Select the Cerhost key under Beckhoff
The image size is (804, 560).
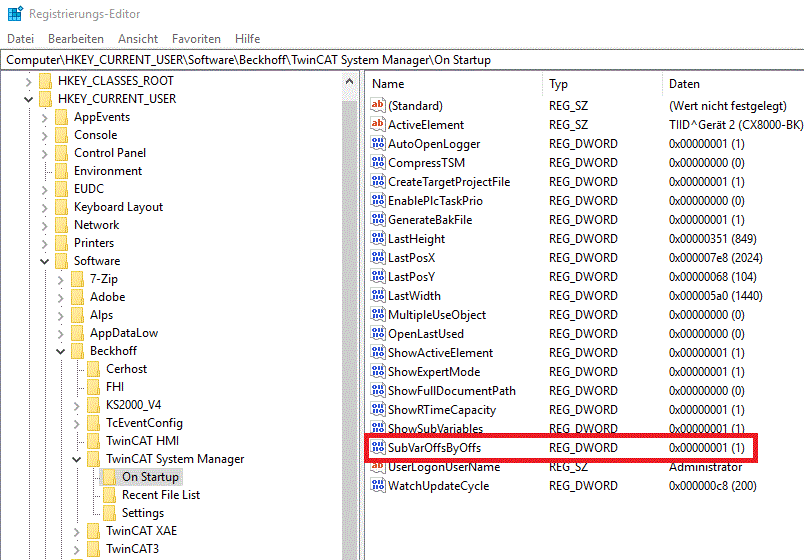(126, 369)
